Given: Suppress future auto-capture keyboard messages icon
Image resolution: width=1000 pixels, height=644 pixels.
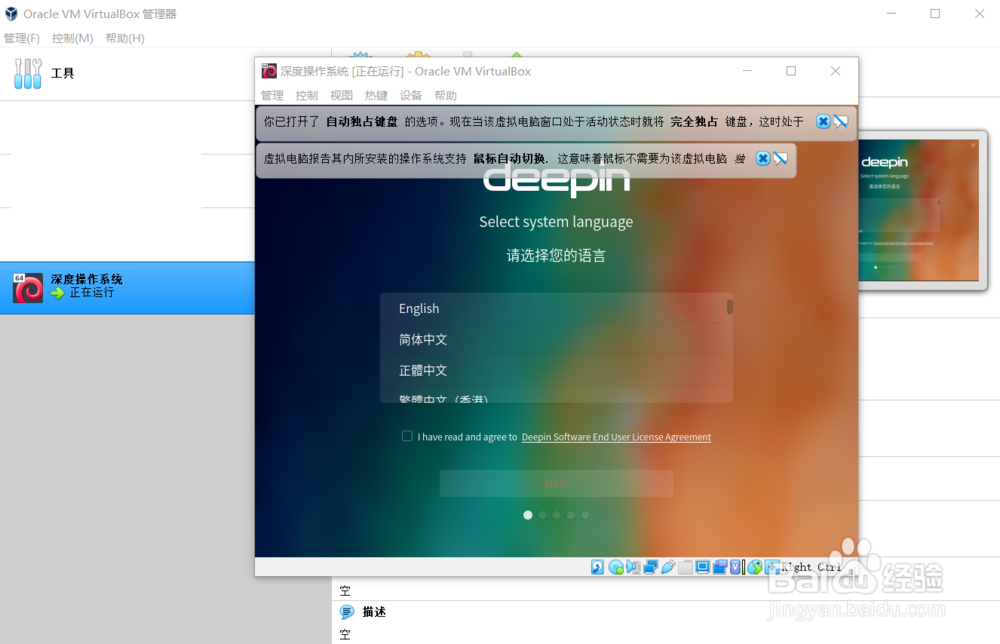Looking at the screenshot, I should tap(841, 121).
